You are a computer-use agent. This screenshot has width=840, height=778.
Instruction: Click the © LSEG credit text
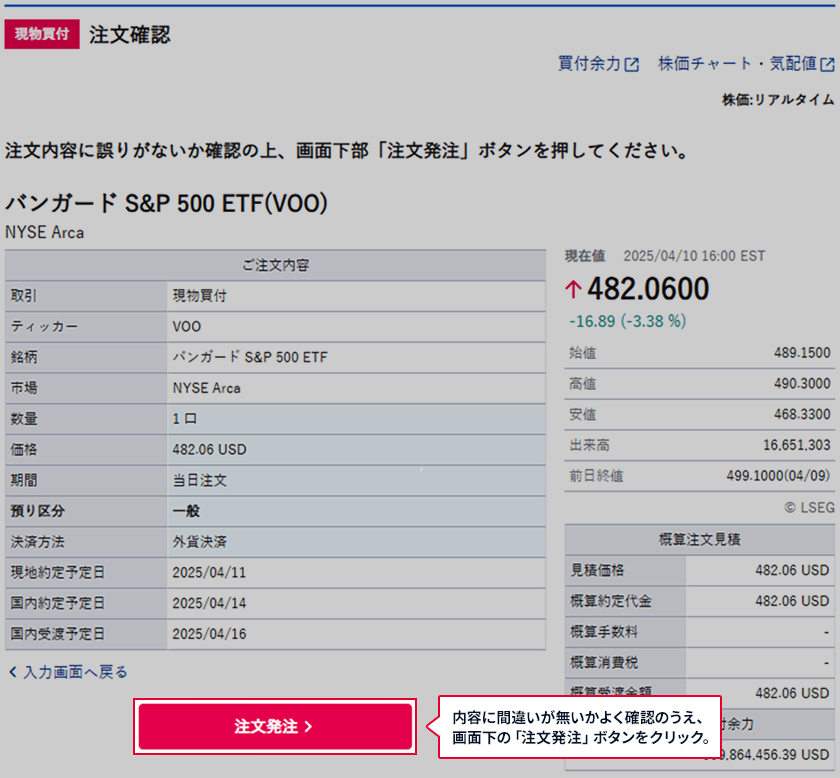tap(809, 507)
